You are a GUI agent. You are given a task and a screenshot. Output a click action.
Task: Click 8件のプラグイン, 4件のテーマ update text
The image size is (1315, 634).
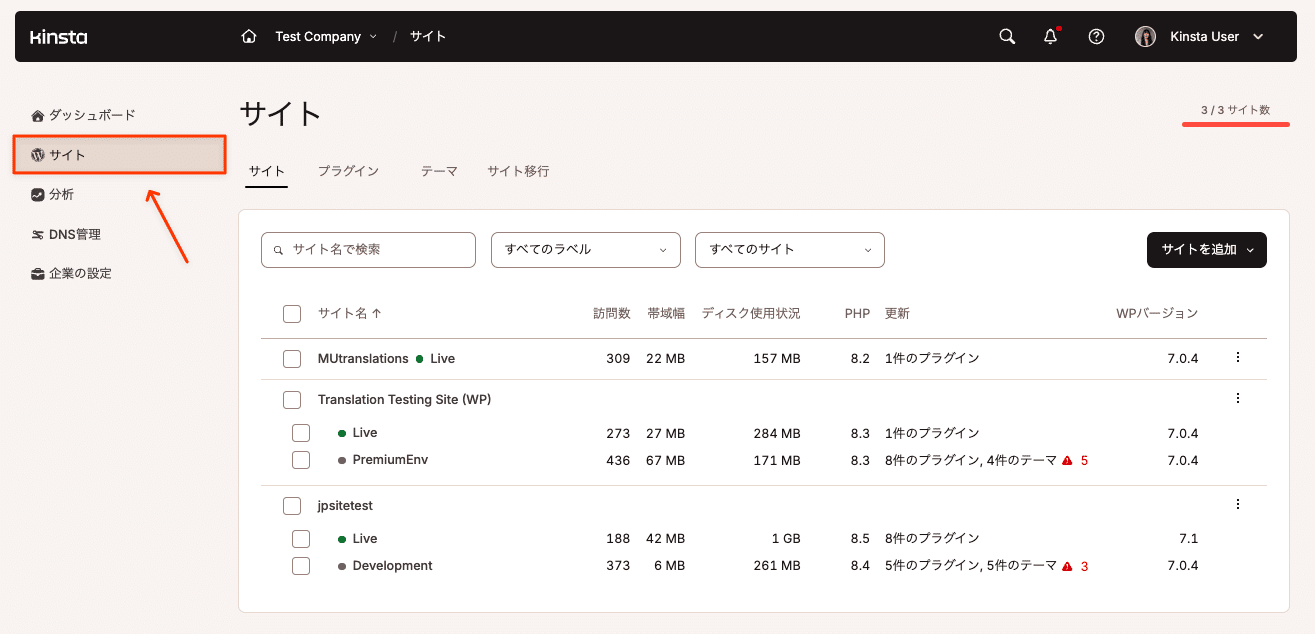point(970,460)
